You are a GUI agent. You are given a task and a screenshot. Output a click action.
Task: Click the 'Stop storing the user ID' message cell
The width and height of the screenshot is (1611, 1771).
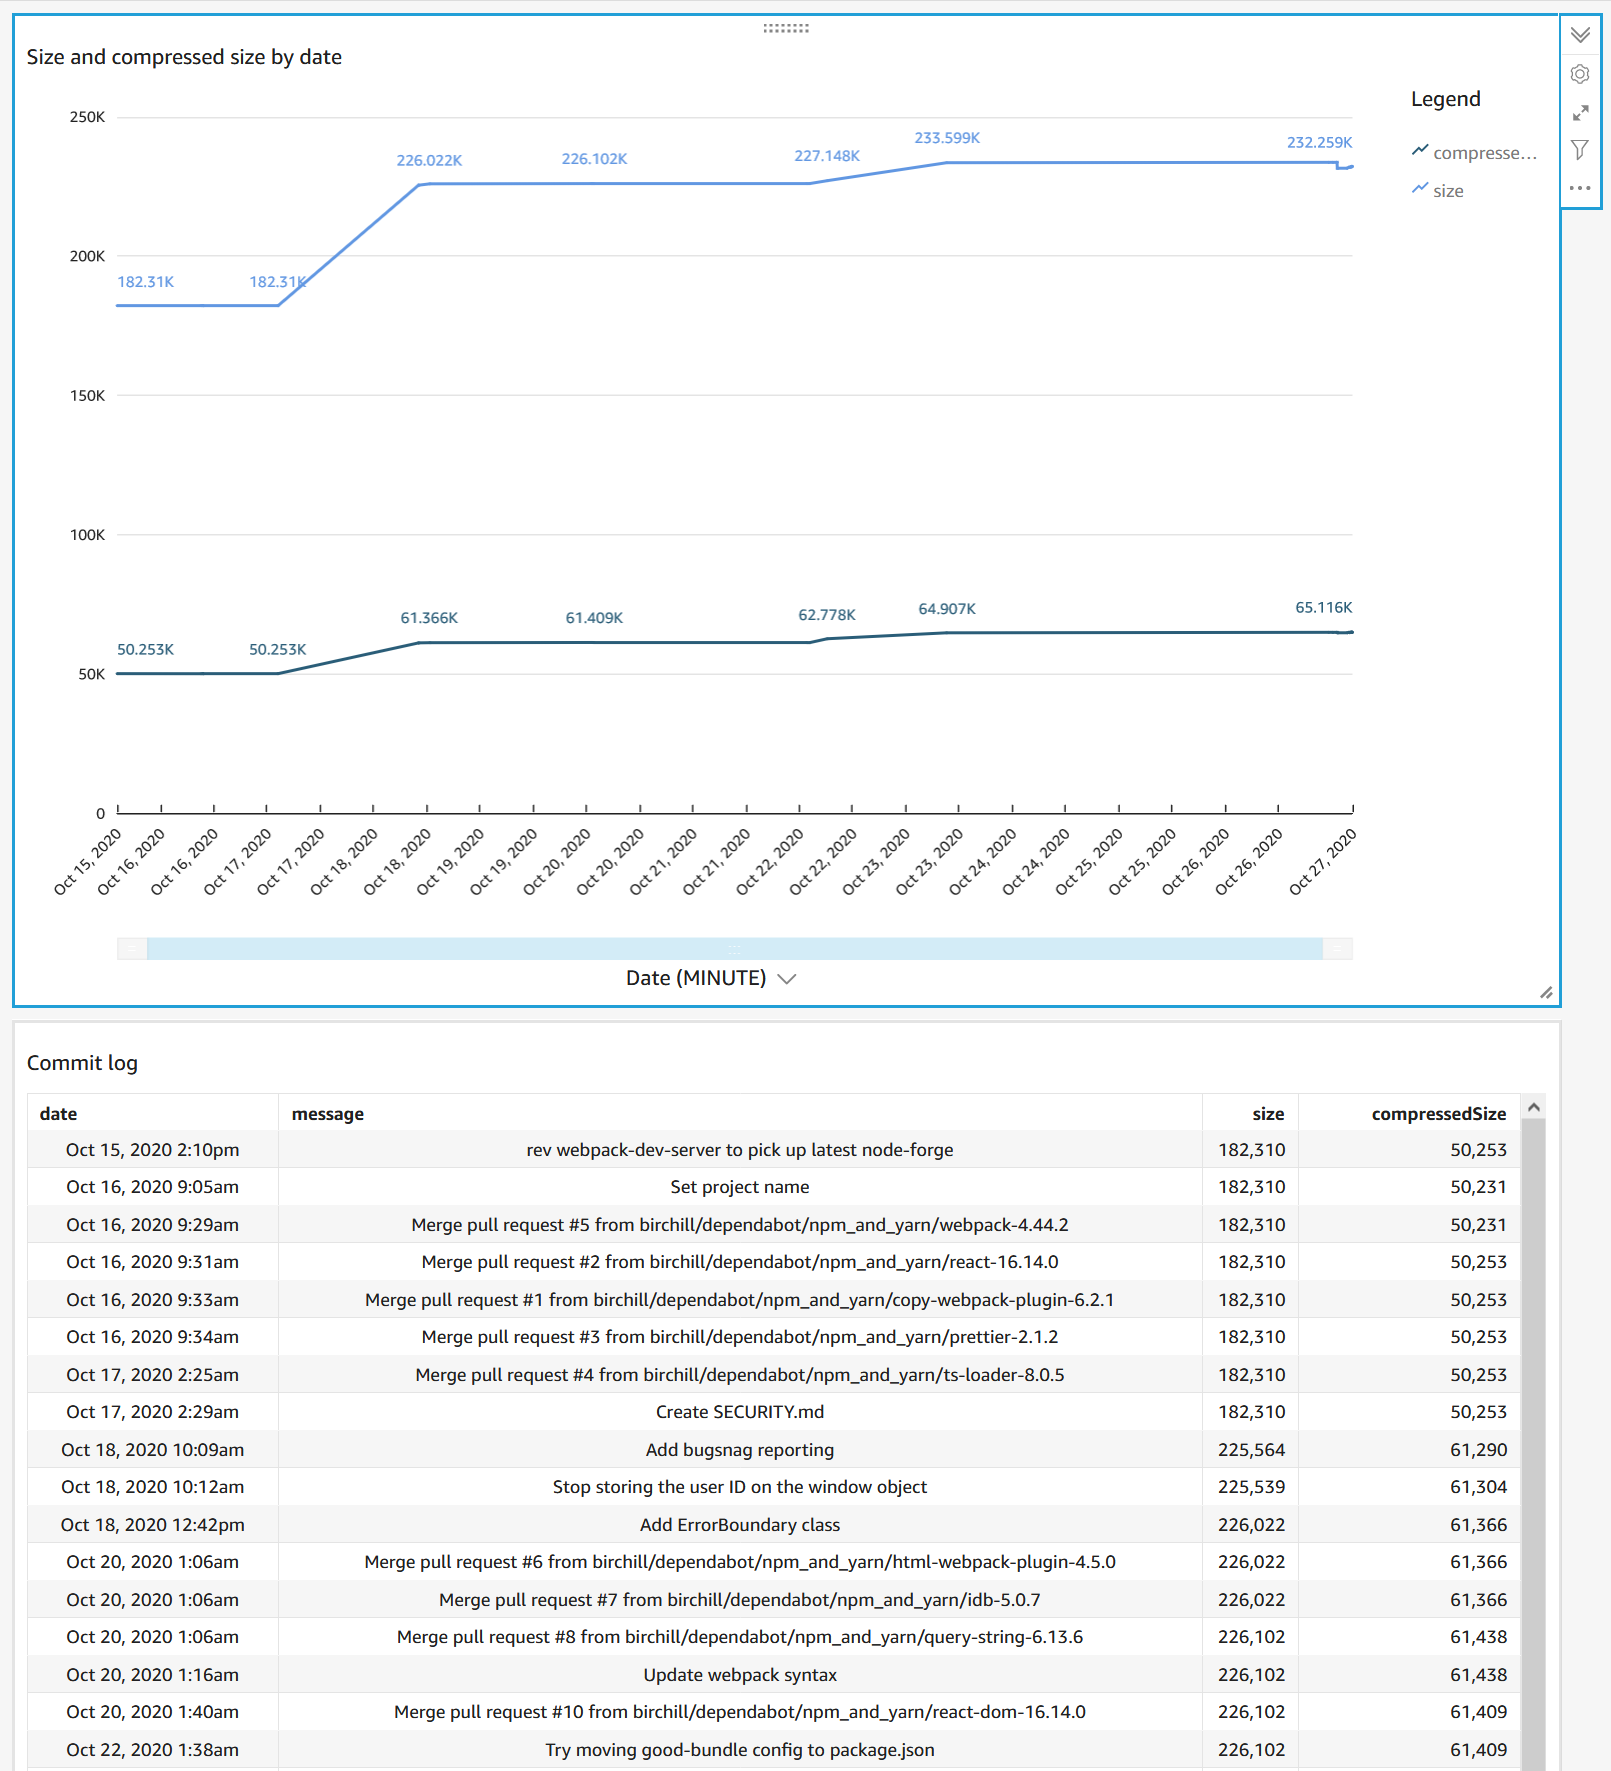pyautogui.click(x=740, y=1487)
